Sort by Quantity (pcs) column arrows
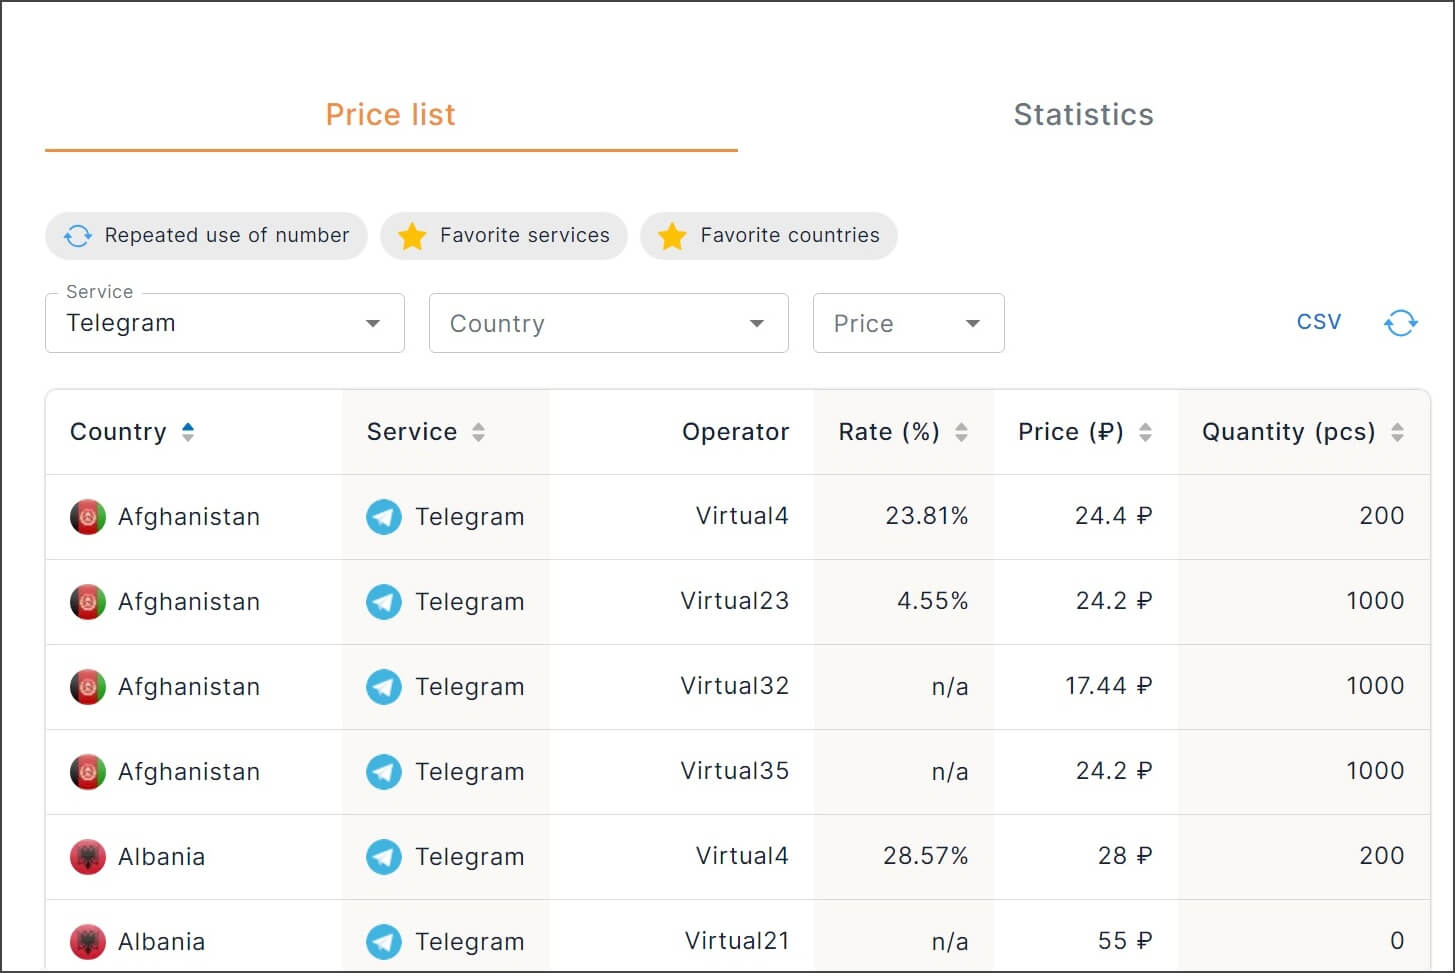This screenshot has width=1455, height=973. tap(1398, 432)
